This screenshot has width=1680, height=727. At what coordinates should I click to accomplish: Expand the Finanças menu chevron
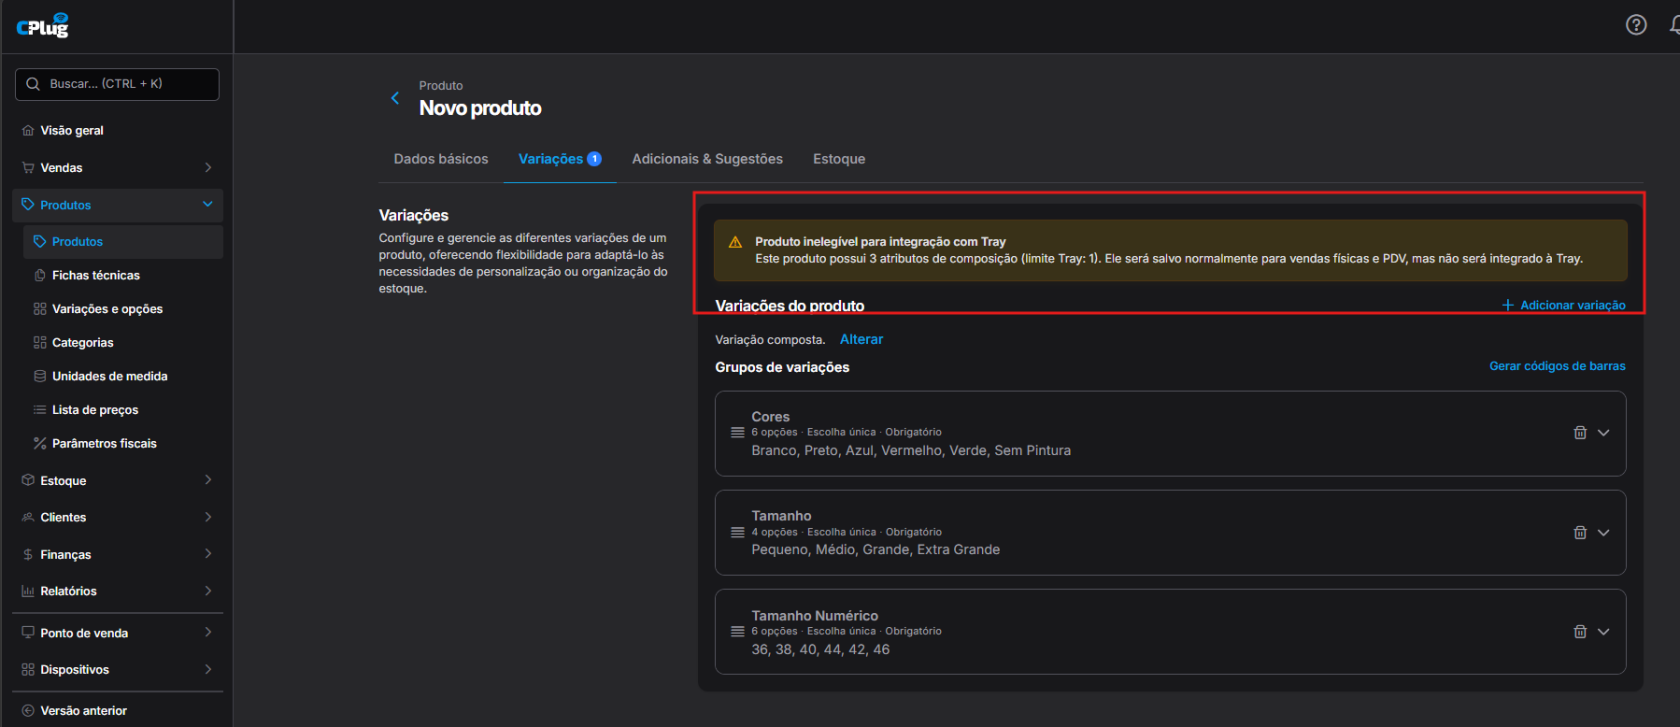pos(208,554)
